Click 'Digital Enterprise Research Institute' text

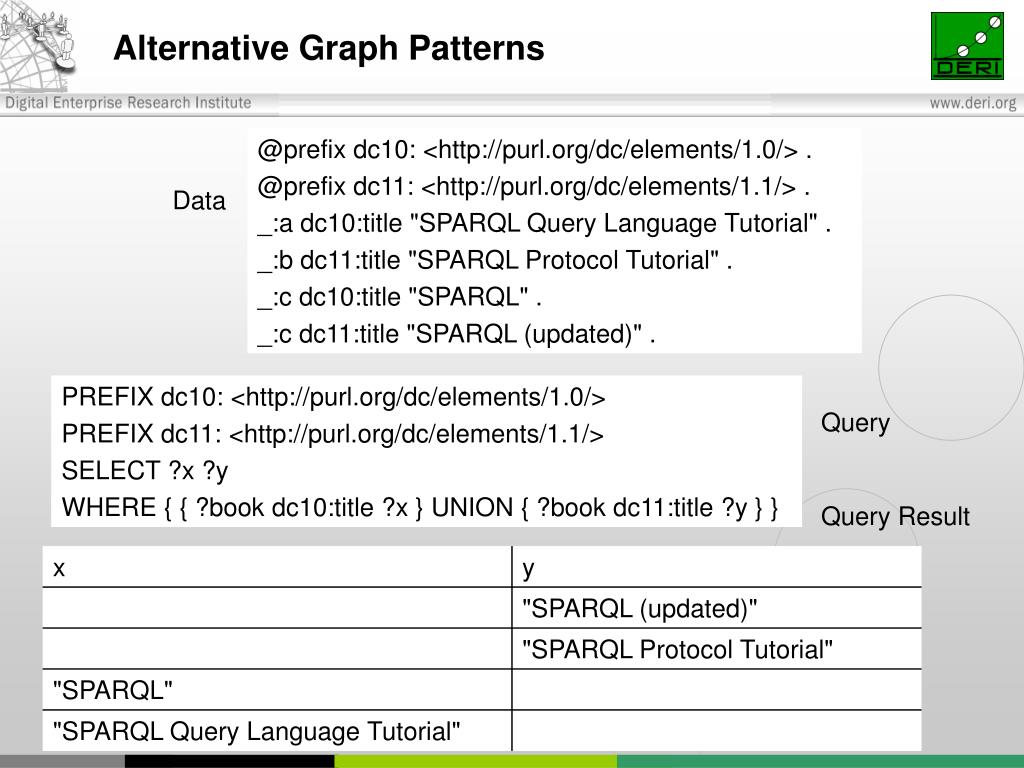pos(128,103)
